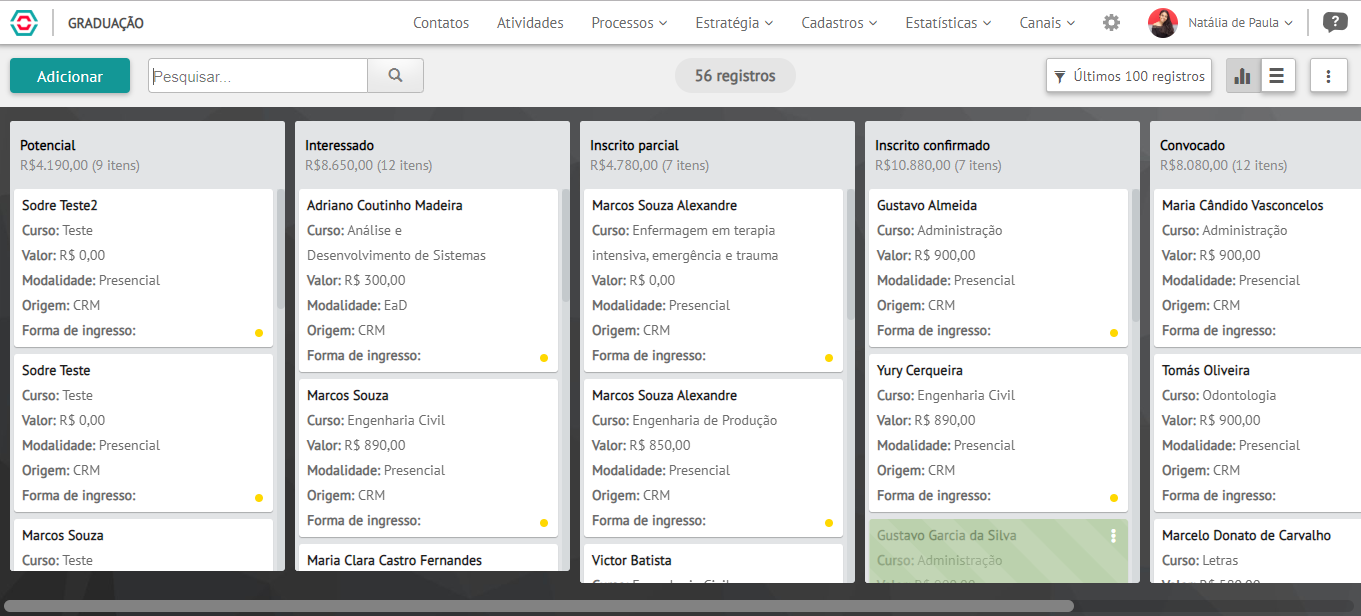Screen dimensions: 1361x616
Task: Open the Victor Batista card
Action: pos(713,563)
